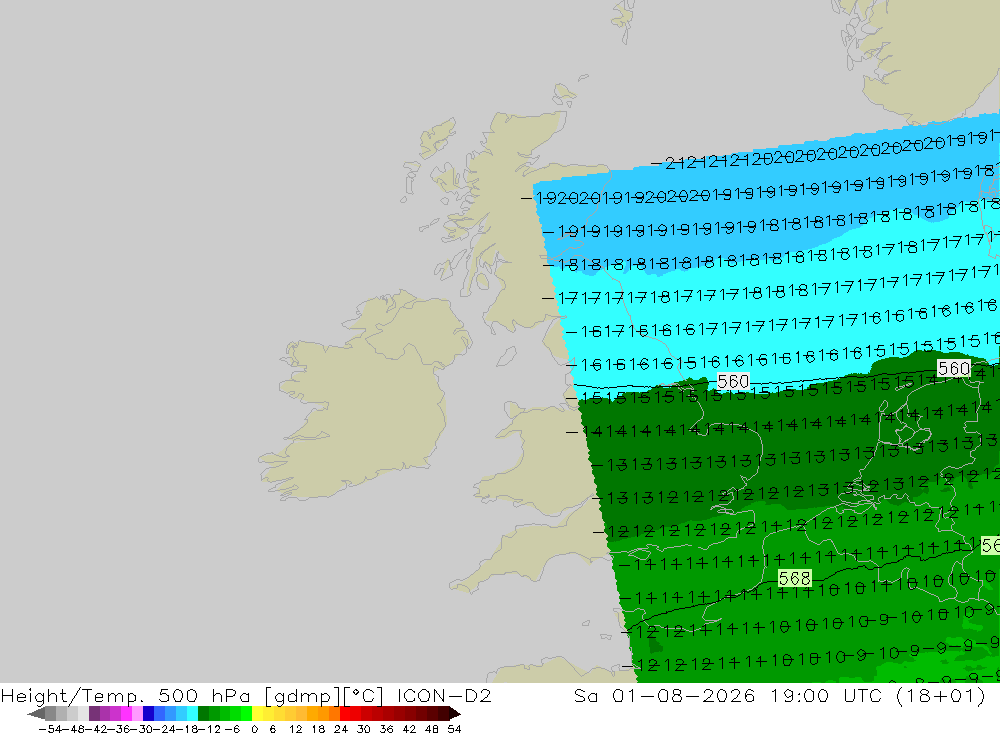Image resolution: width=1000 pixels, height=733 pixels.
Task: Click the dark right arrow of color scale
Action: pyautogui.click(x=455, y=714)
